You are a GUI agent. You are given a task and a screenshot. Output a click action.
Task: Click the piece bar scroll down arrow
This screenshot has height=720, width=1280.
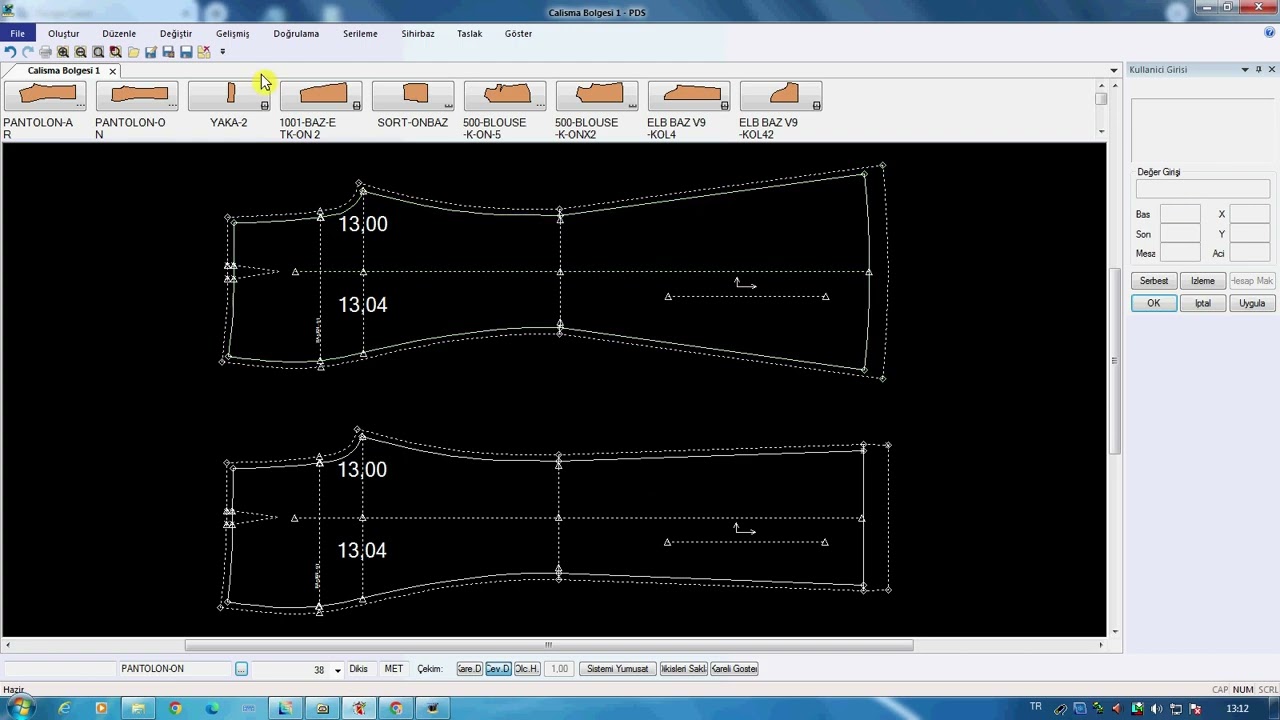(x=1101, y=131)
